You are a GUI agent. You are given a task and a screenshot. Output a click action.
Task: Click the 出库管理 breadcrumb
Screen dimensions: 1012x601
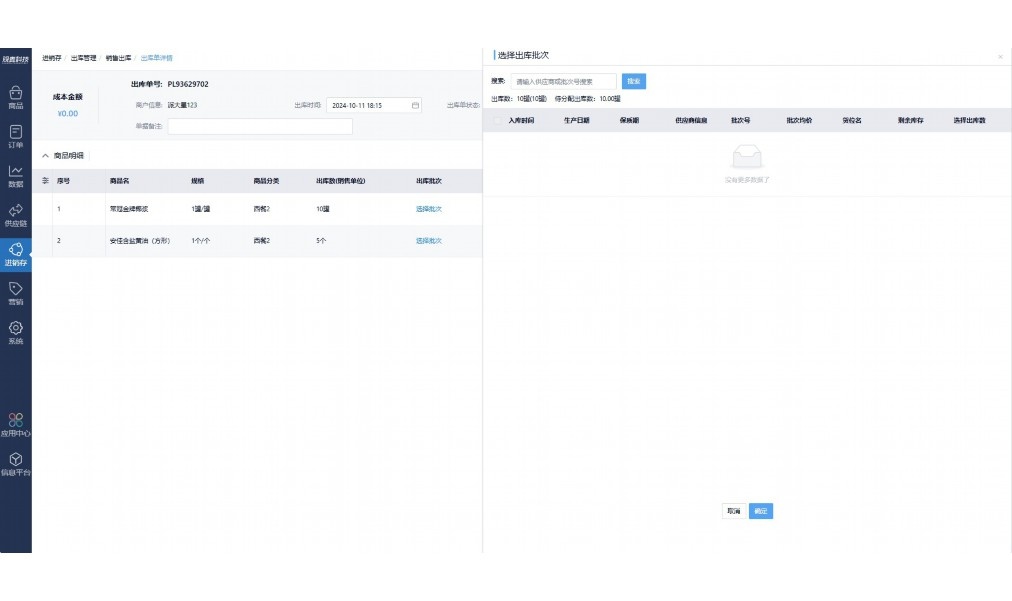(x=83, y=58)
